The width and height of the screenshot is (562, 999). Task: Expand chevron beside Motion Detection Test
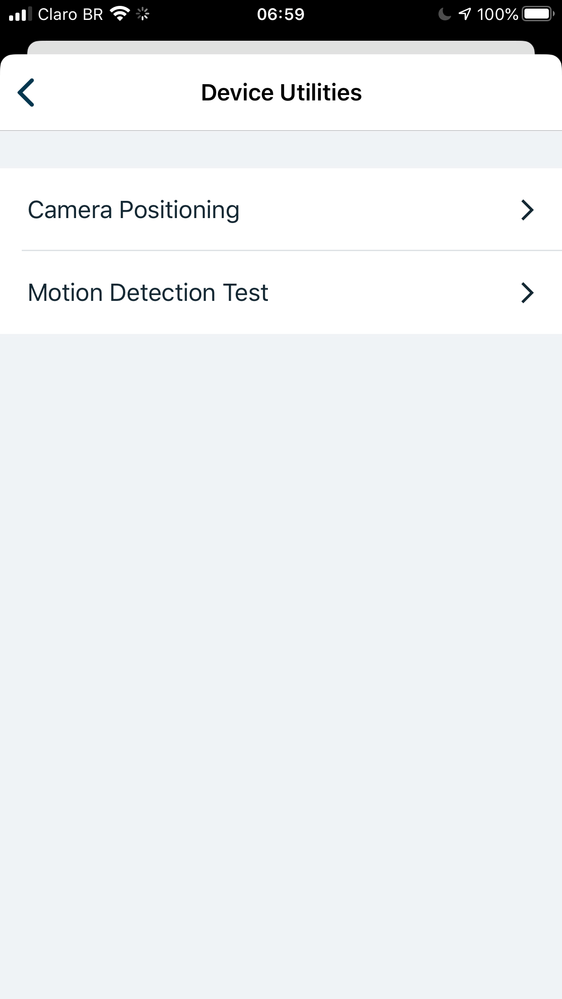[527, 292]
